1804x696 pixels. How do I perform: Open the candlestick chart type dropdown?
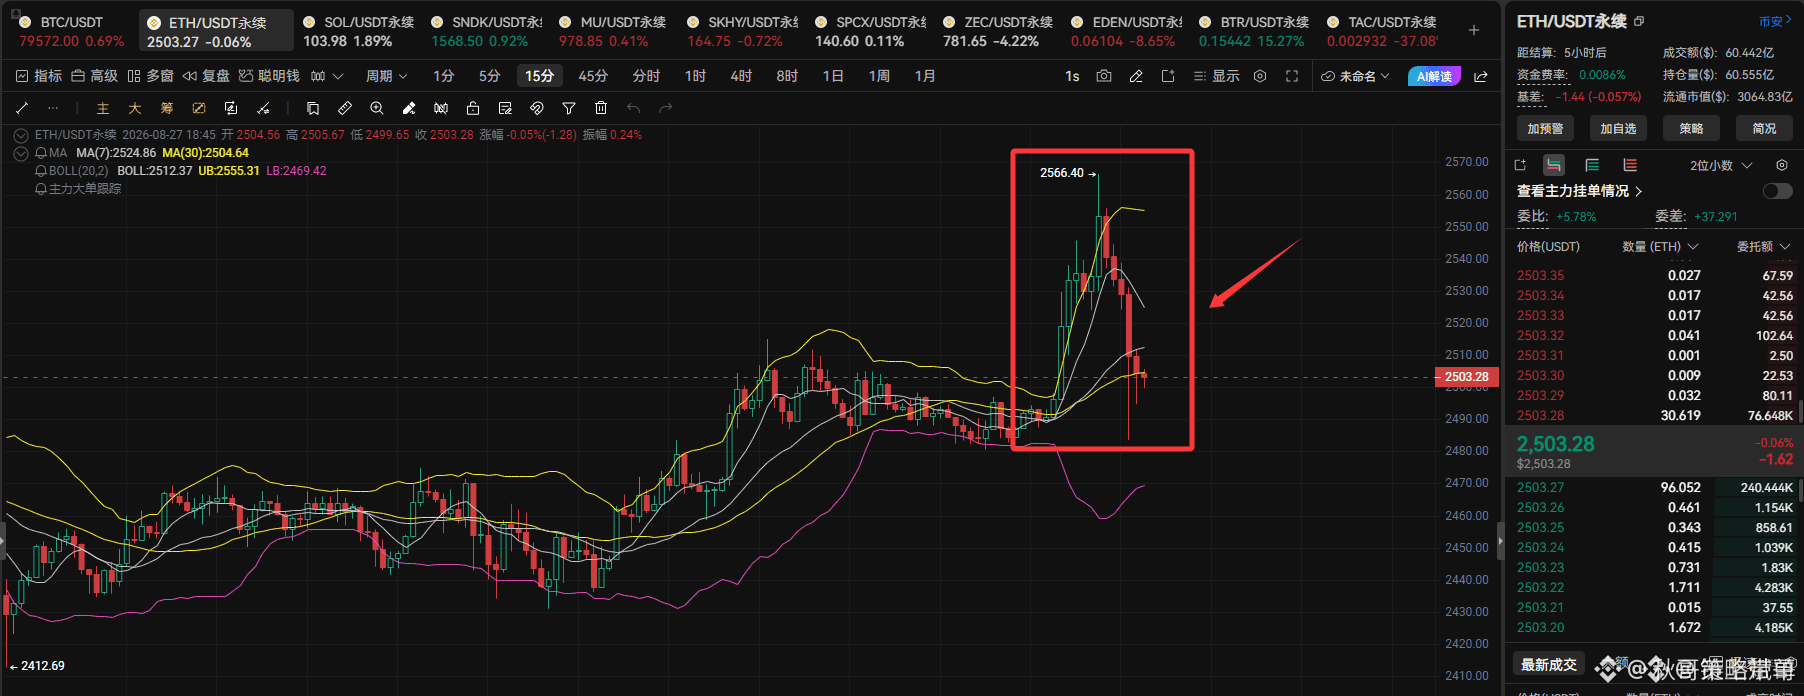coord(327,76)
